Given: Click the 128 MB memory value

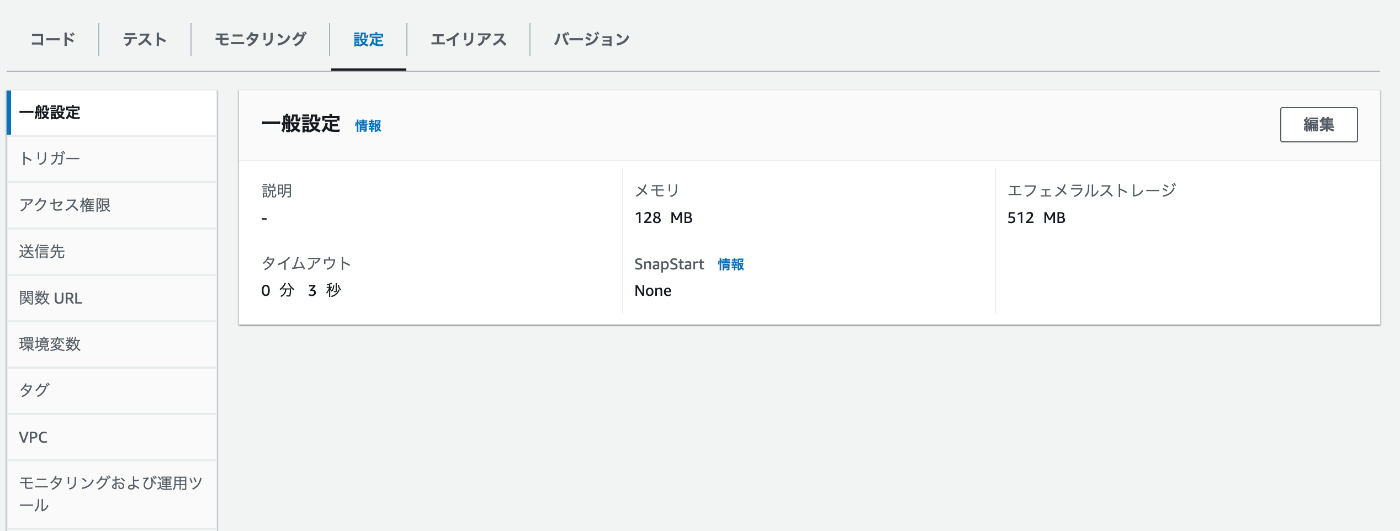Looking at the screenshot, I should (663, 218).
